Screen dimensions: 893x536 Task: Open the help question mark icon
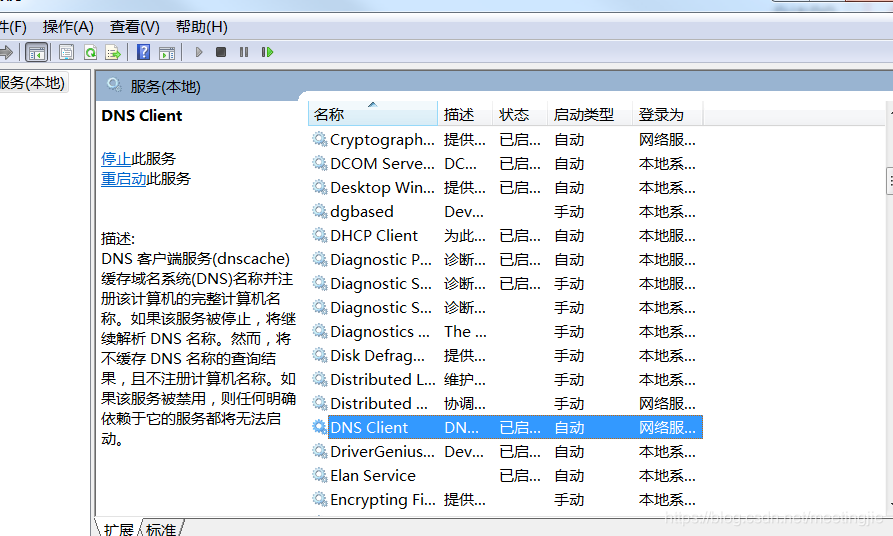click(144, 52)
